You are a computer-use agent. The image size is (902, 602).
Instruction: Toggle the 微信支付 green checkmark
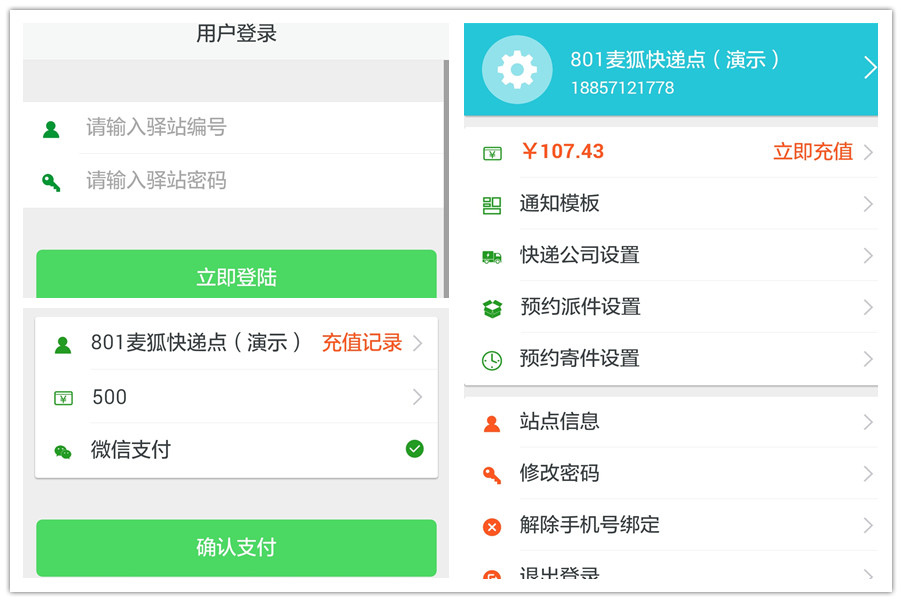[414, 449]
